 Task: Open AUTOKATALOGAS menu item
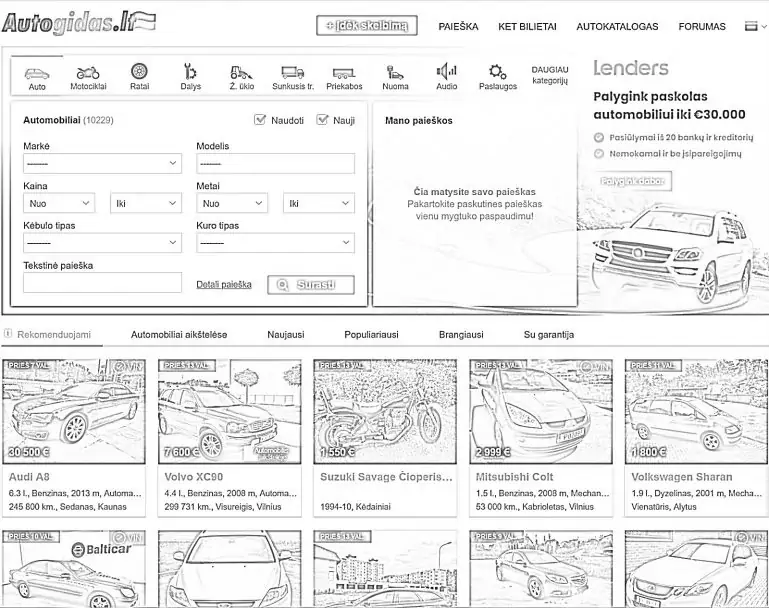click(x=617, y=26)
